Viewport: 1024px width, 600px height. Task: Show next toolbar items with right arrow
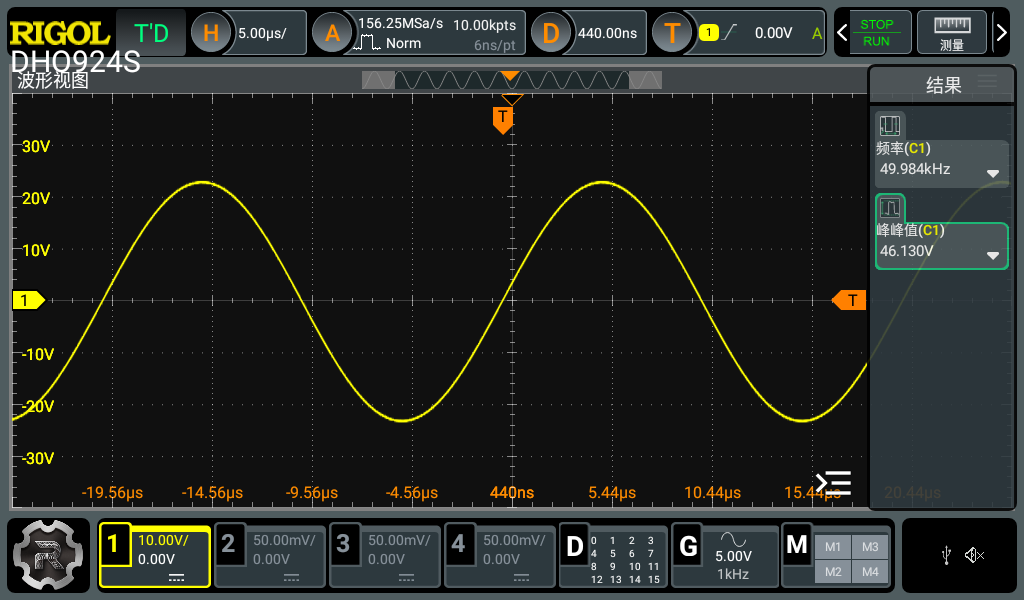click(1001, 33)
